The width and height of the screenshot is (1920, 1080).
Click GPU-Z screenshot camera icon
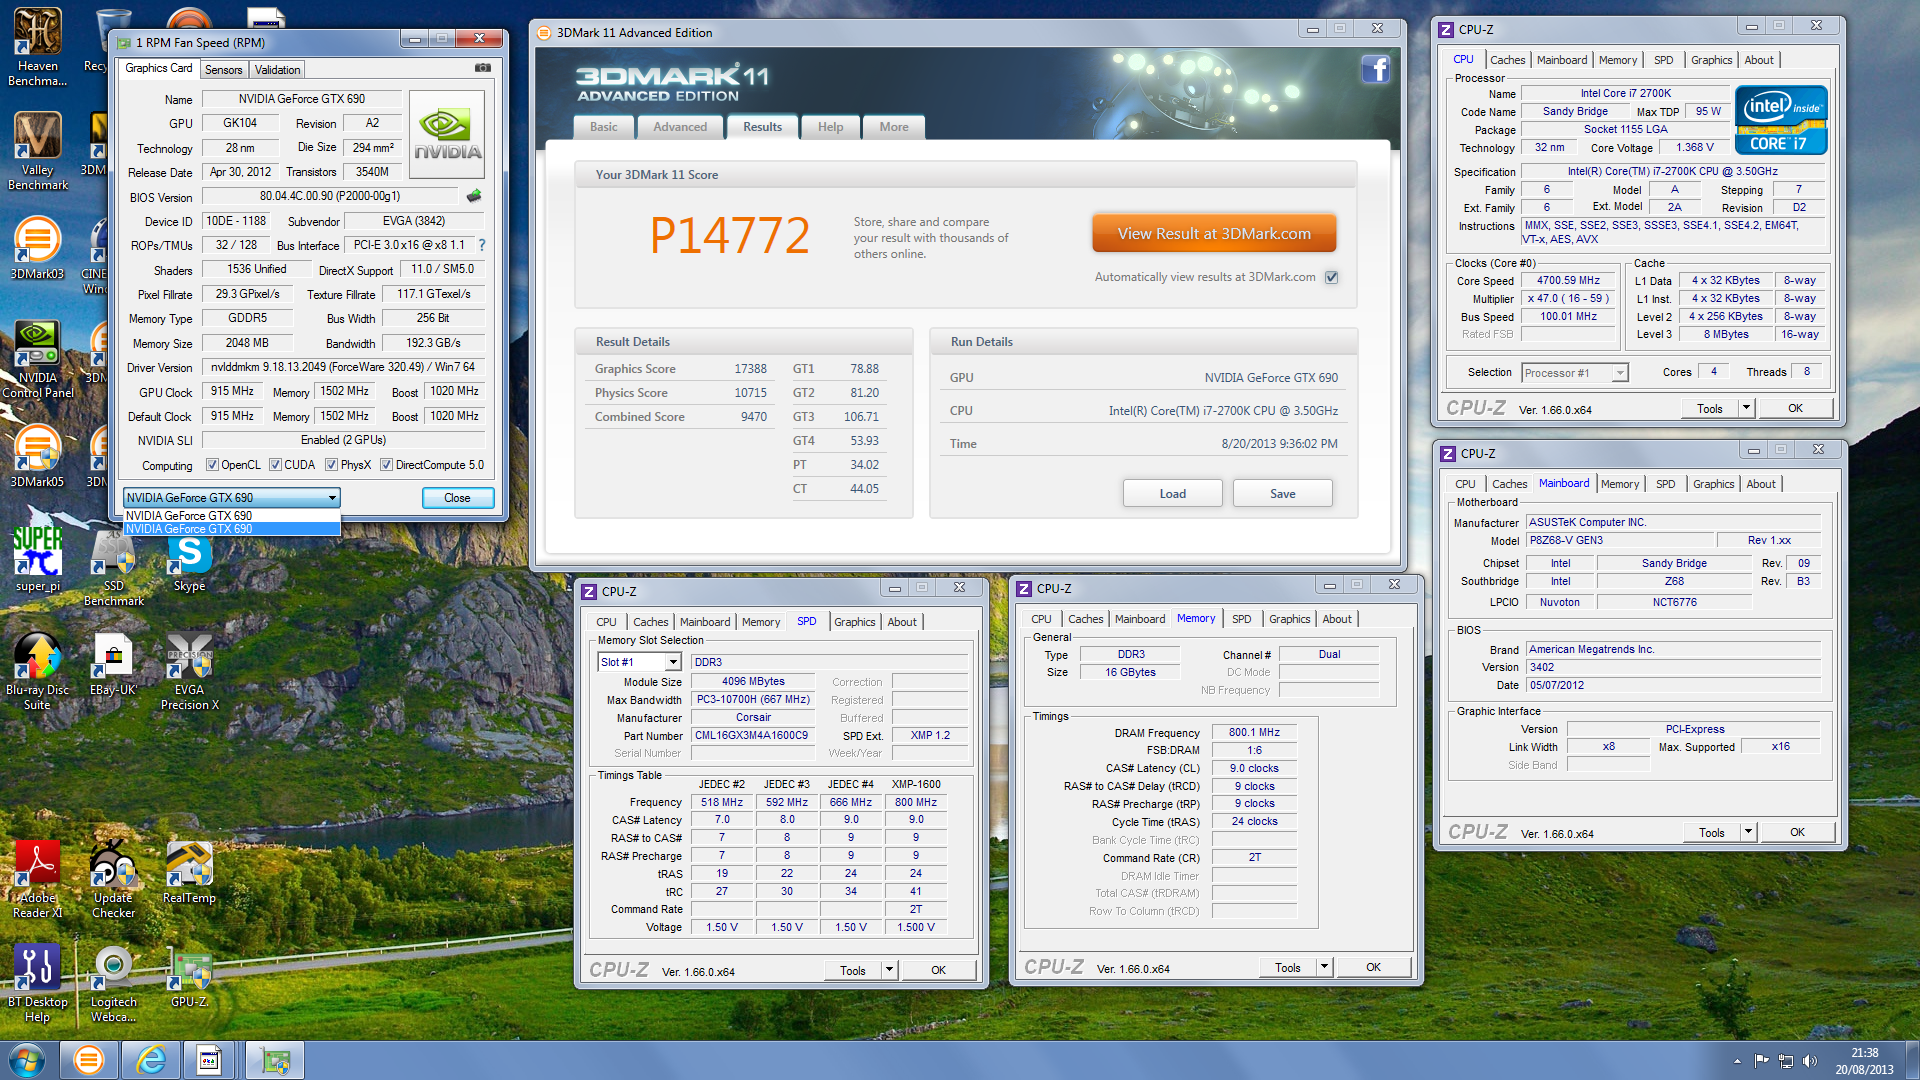483,68
